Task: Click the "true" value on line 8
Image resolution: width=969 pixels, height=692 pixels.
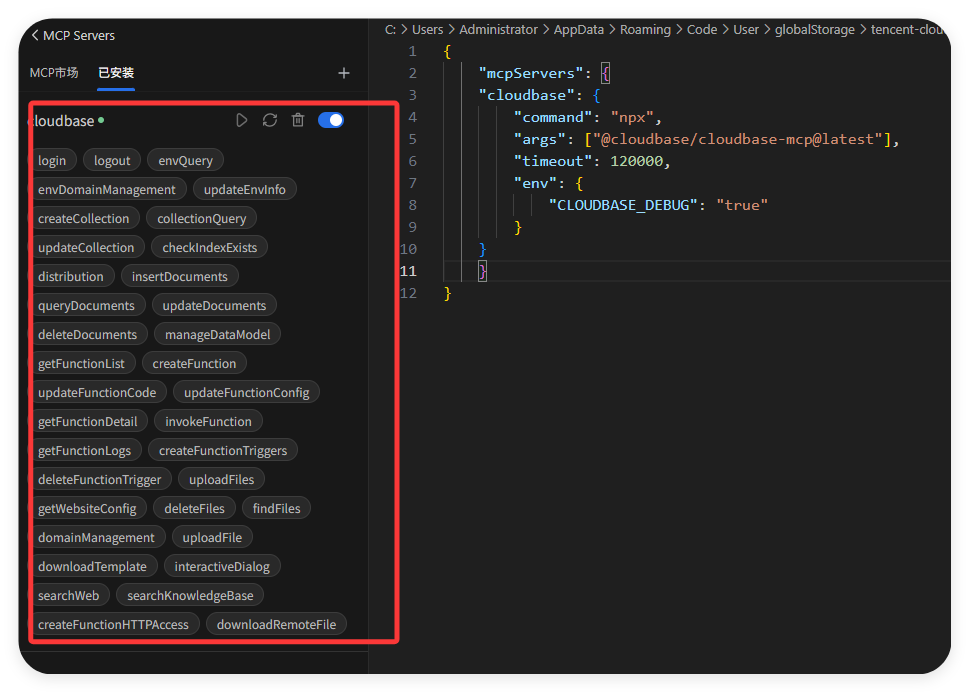Action: click(x=742, y=205)
